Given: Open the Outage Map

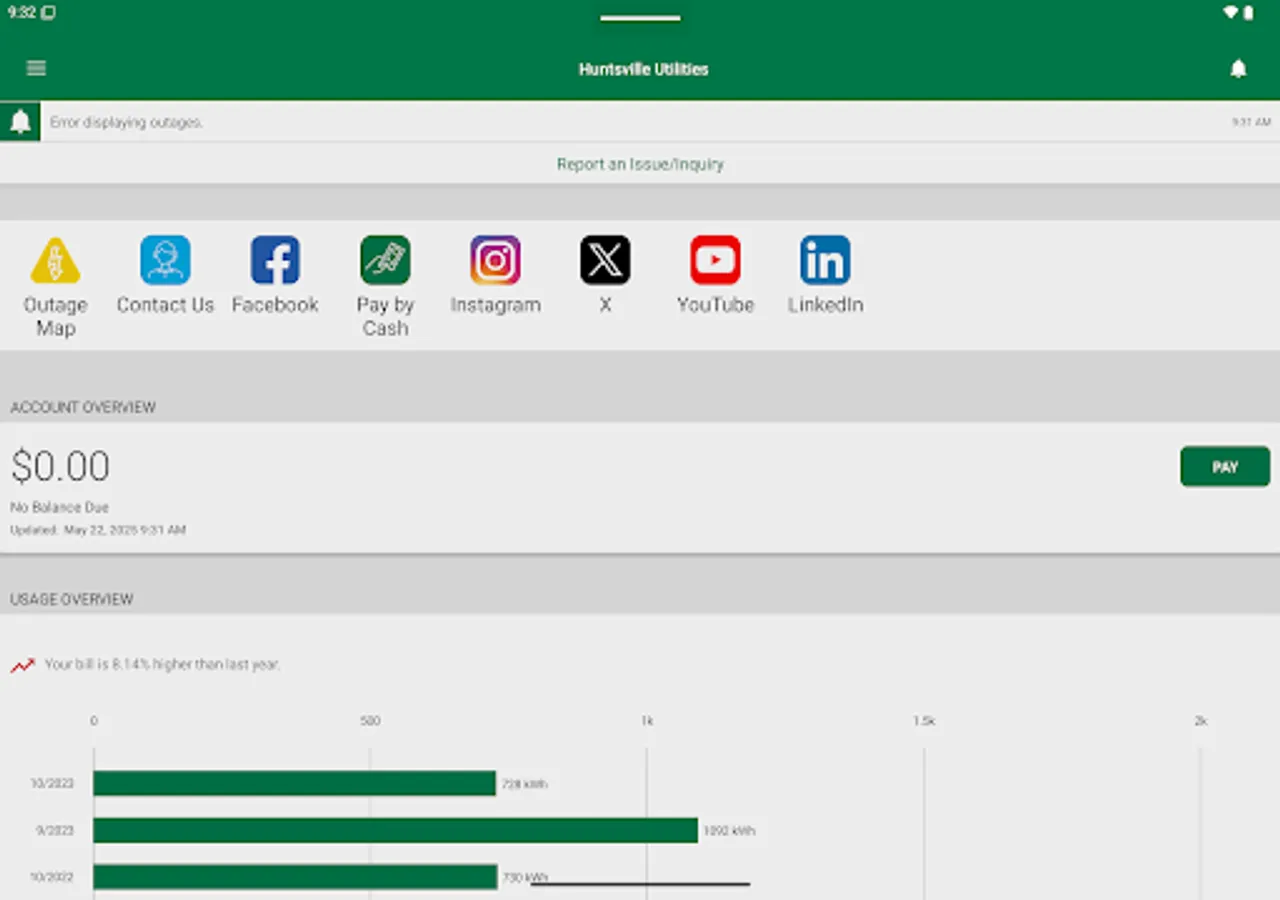Looking at the screenshot, I should point(55,260).
